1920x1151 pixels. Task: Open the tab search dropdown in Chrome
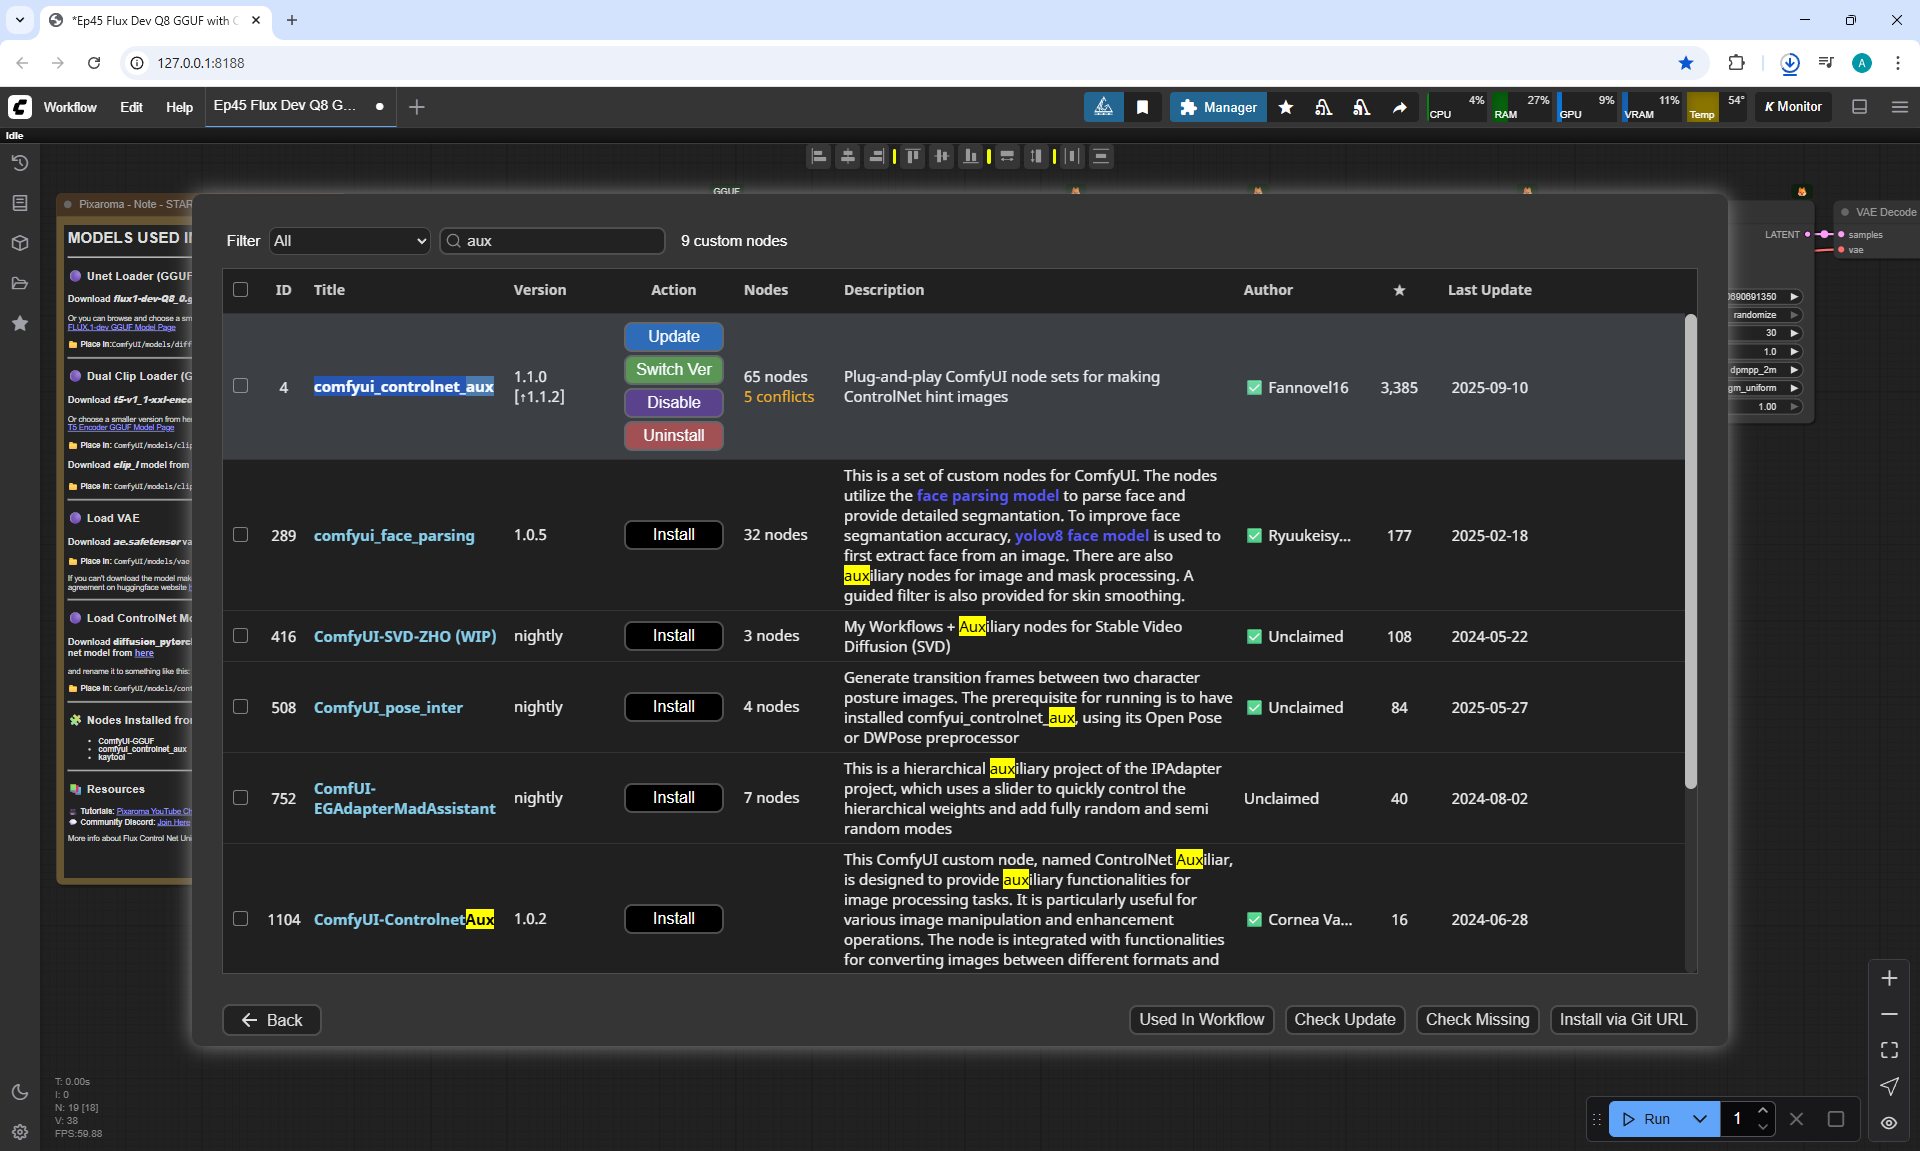20,20
